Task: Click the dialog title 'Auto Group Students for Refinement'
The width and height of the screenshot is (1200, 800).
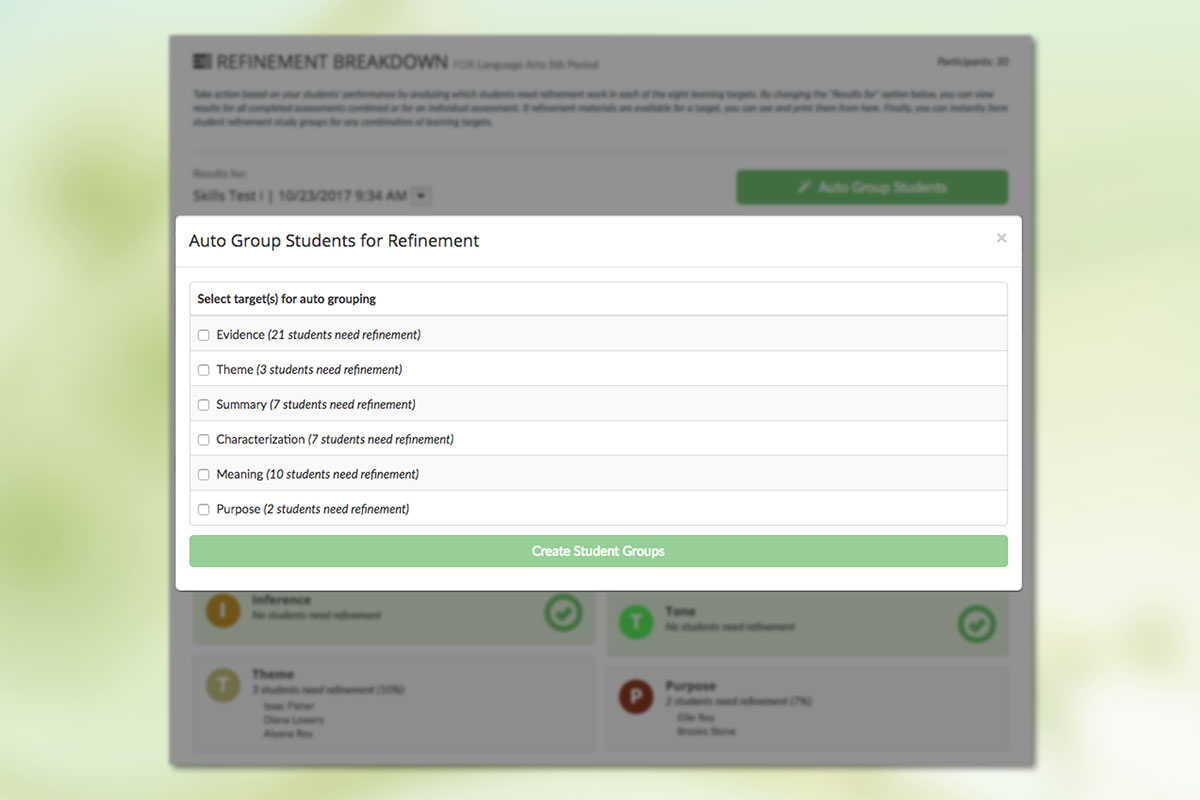Action: tap(334, 241)
